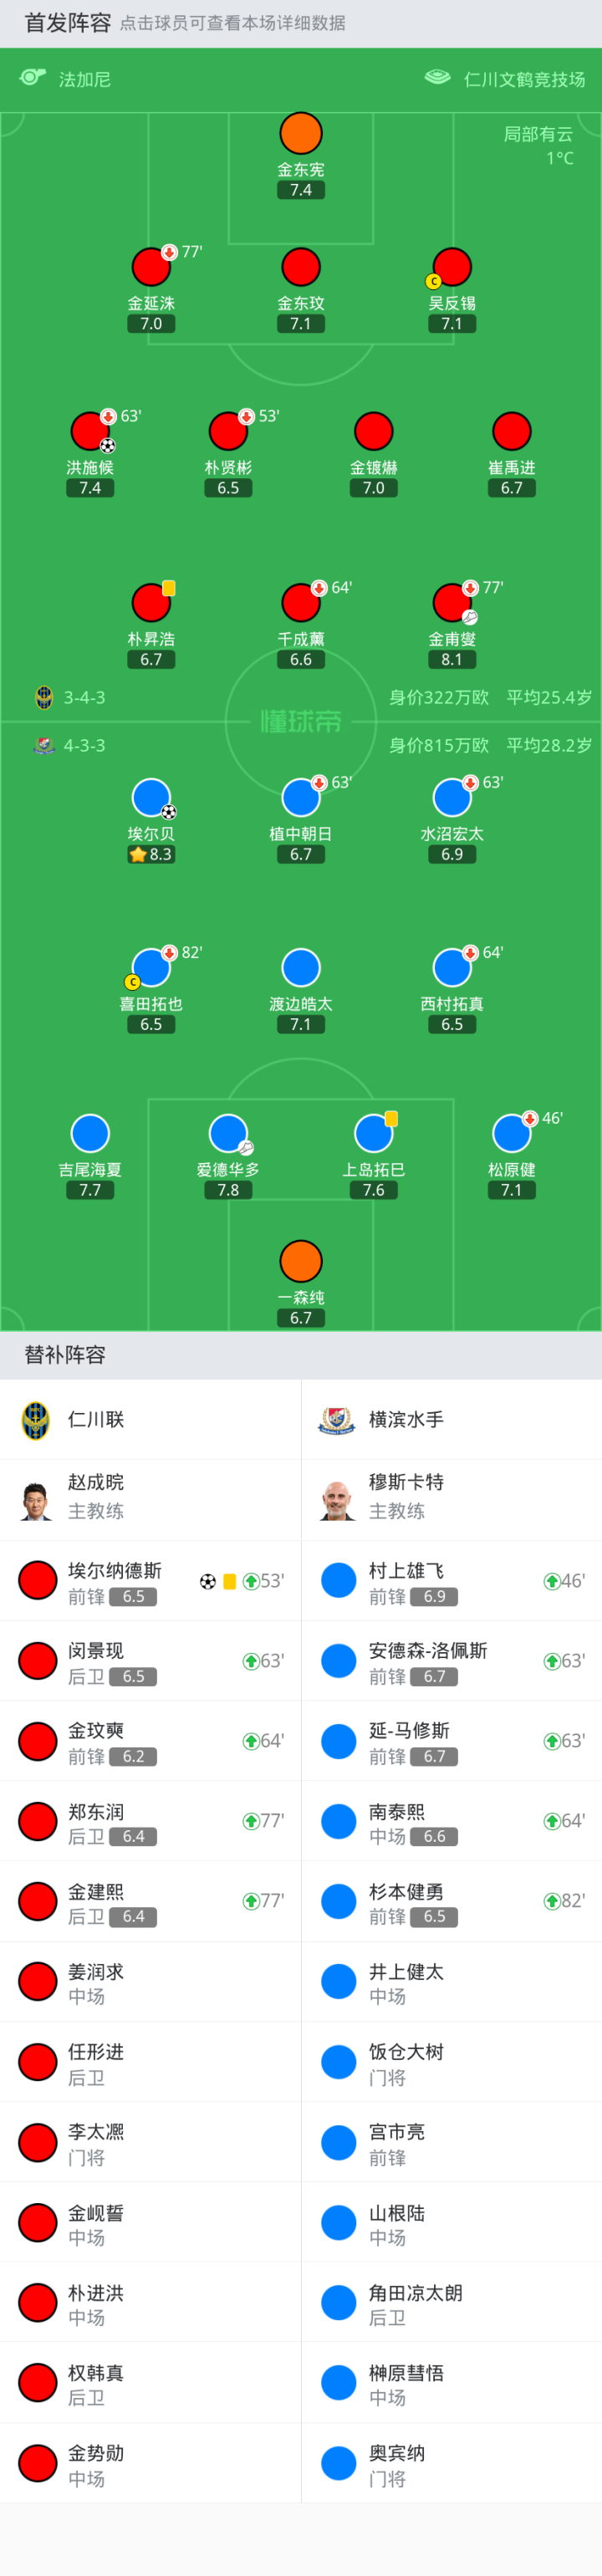Viewport: 602px width, 2576px height.
Task: Open goalkeeper 一森纯's orange icon
Action: (x=301, y=1262)
